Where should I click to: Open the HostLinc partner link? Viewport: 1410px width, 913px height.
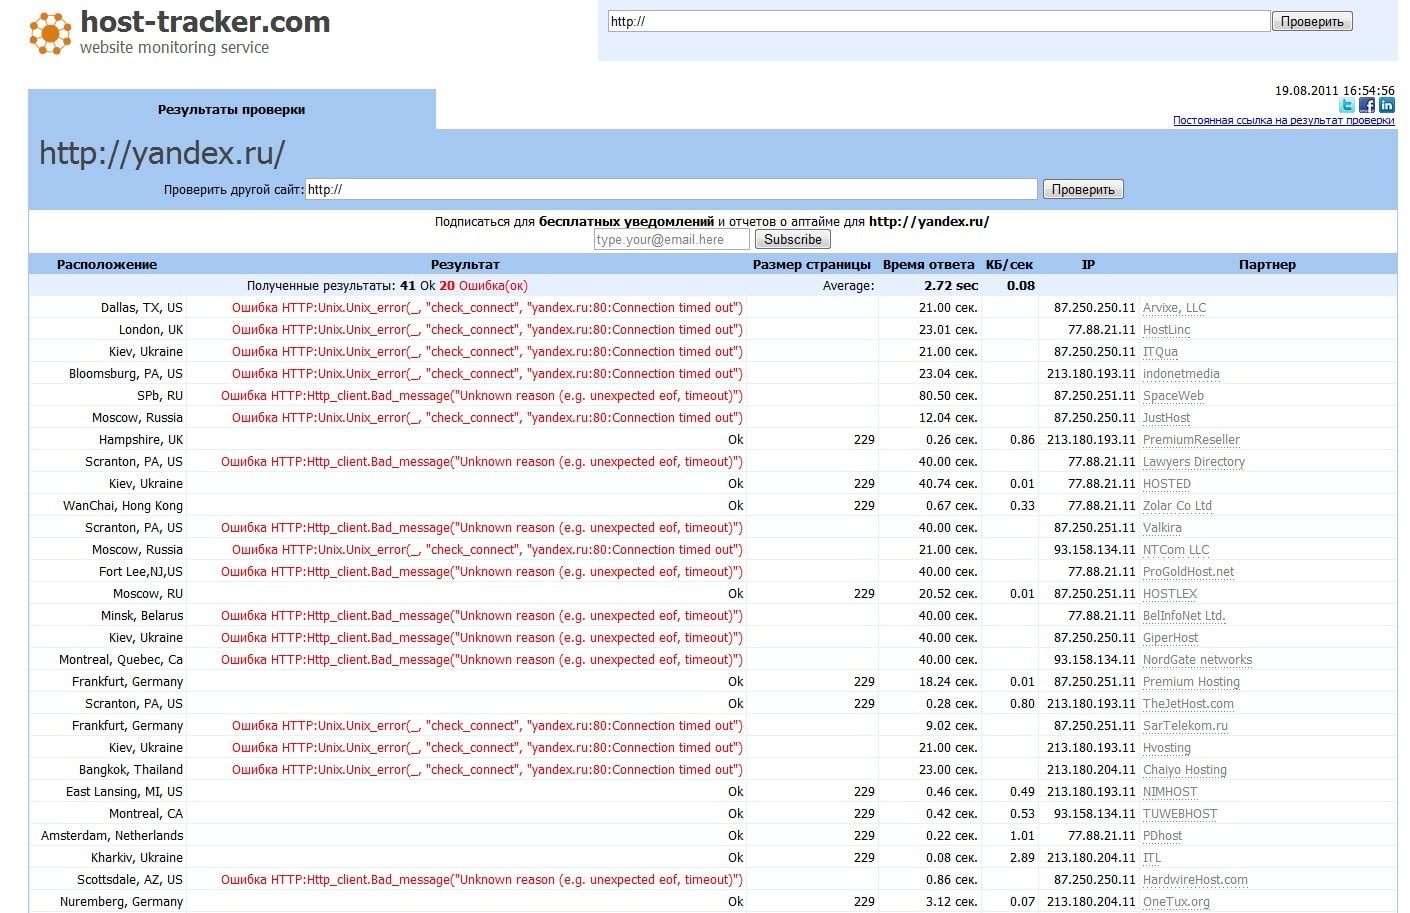(1166, 330)
